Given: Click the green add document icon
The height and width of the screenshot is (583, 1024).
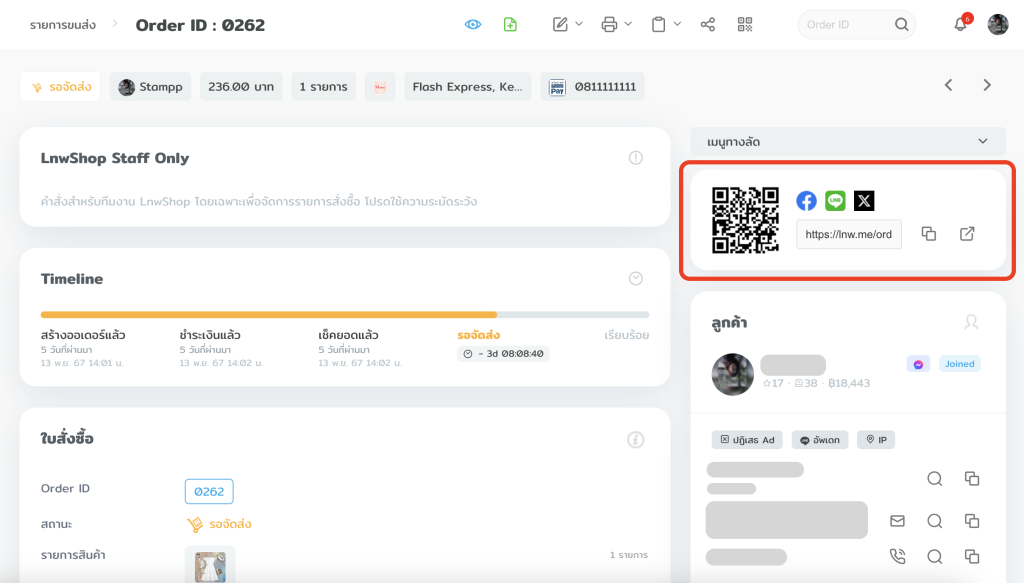Looking at the screenshot, I should tap(510, 24).
